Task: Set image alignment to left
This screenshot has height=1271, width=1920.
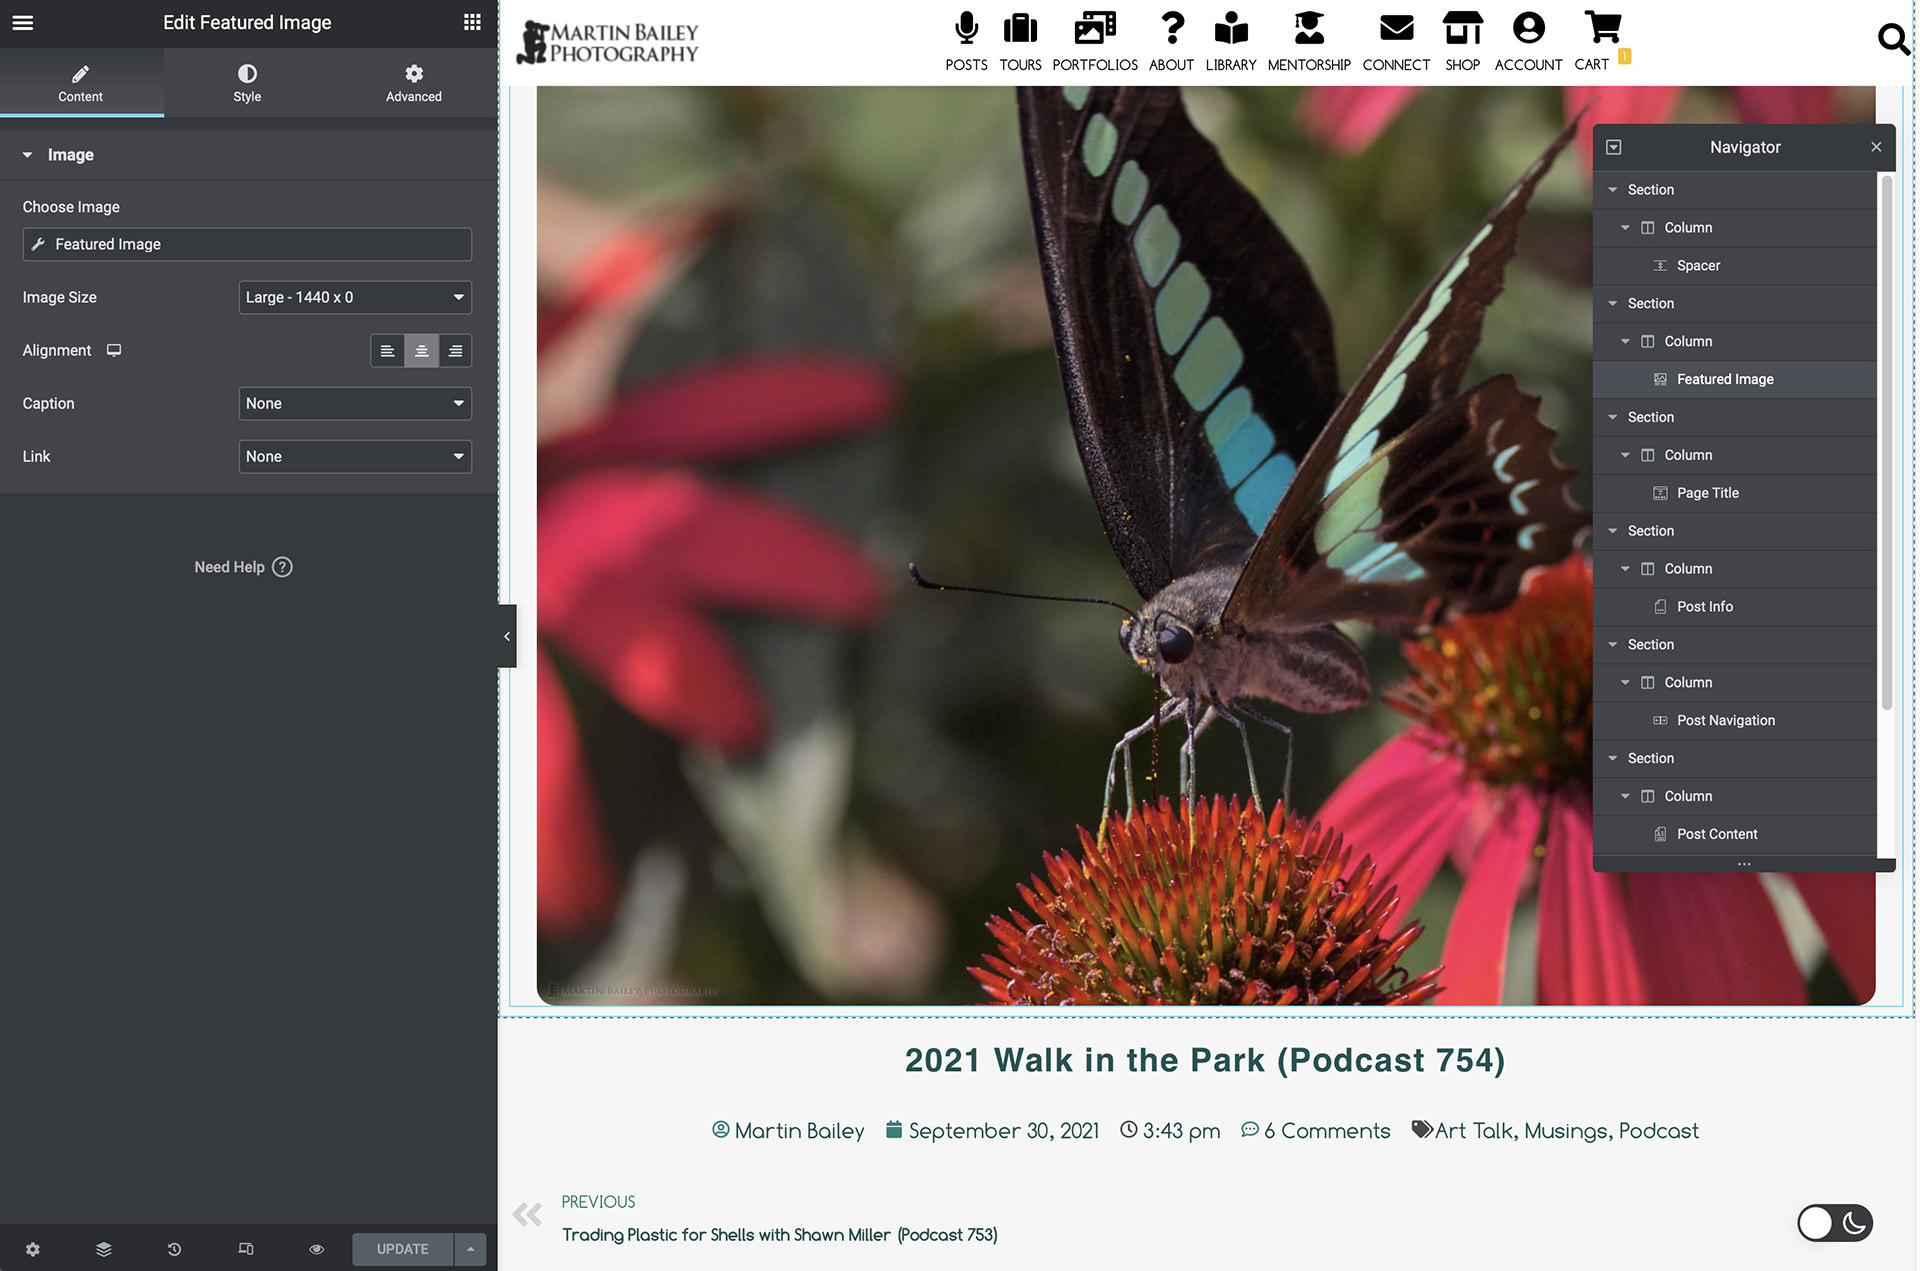Action: click(387, 351)
